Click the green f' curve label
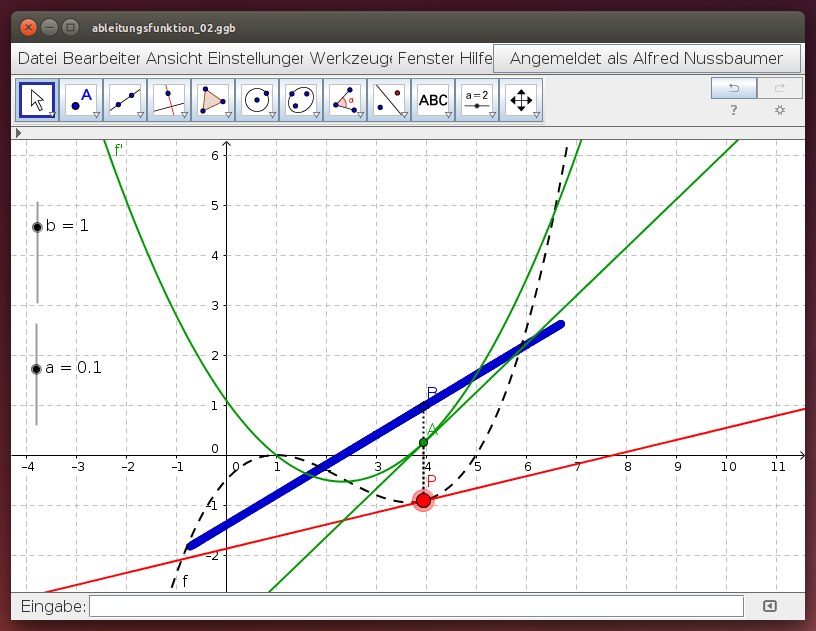 [x=119, y=150]
